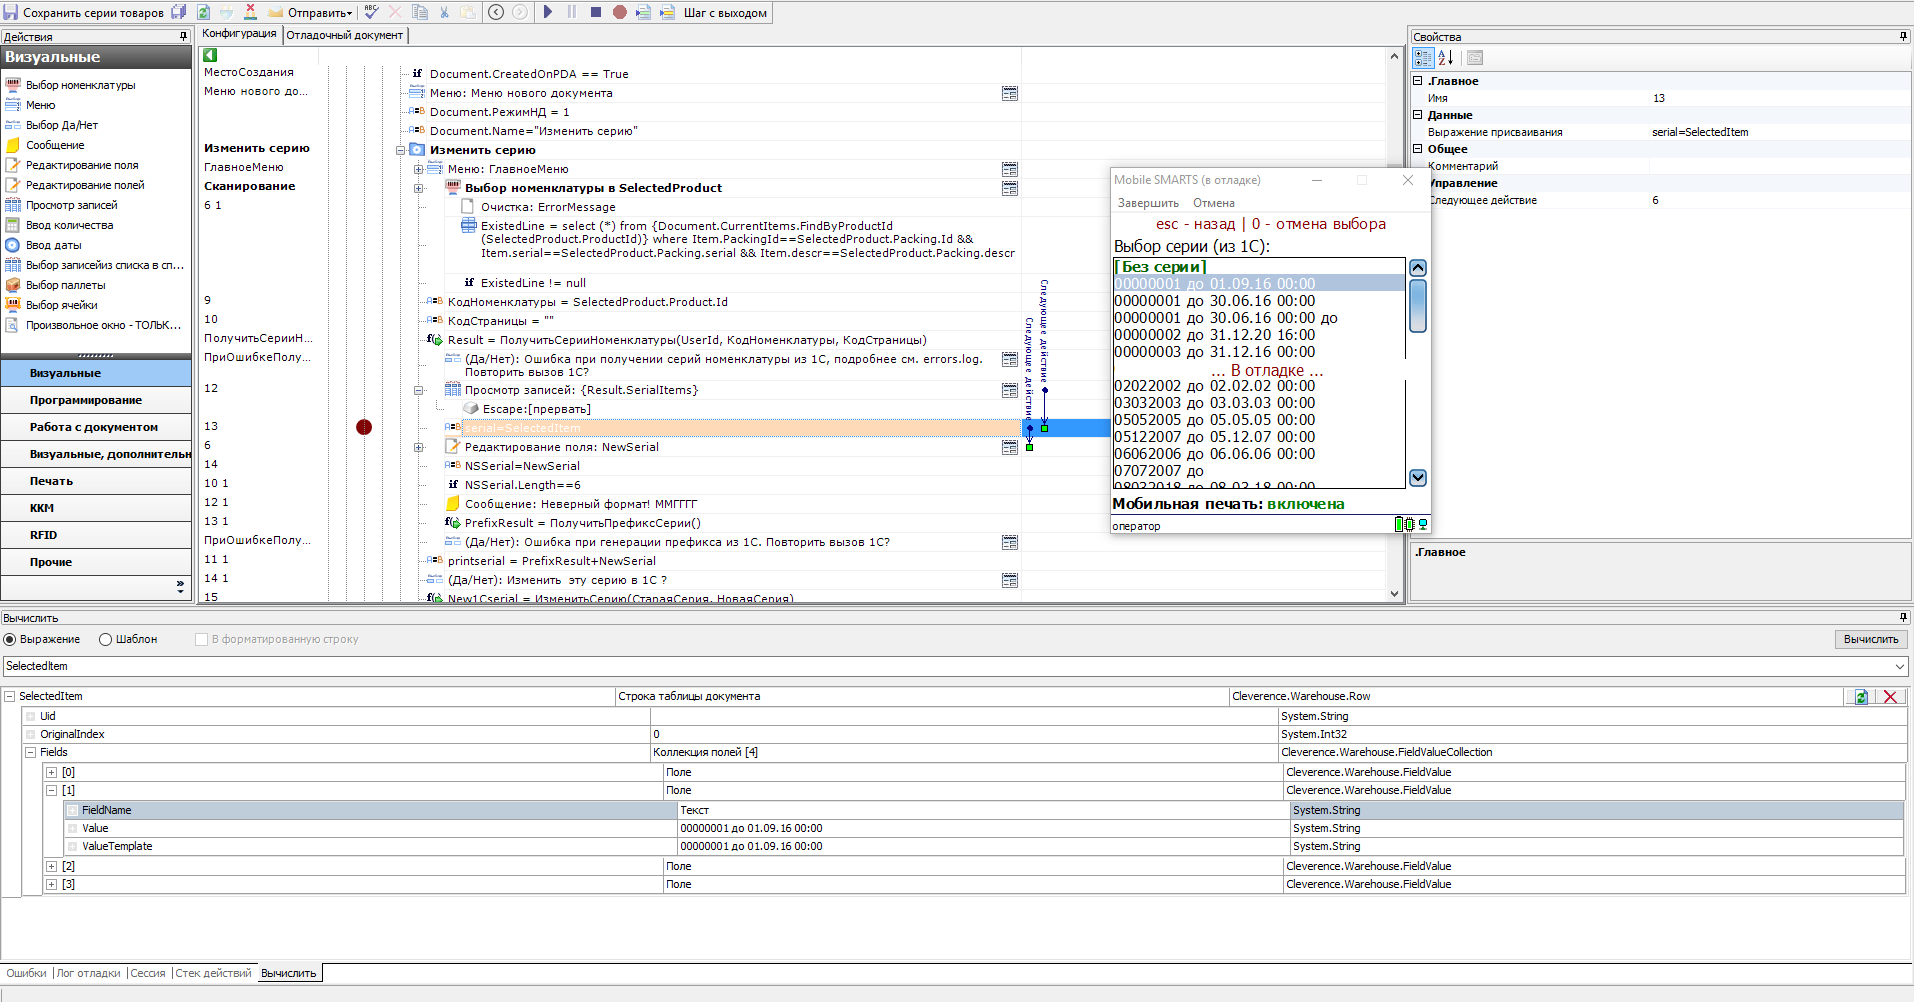Open the 'Печать' action category
This screenshot has width=1914, height=1002.
(96, 481)
